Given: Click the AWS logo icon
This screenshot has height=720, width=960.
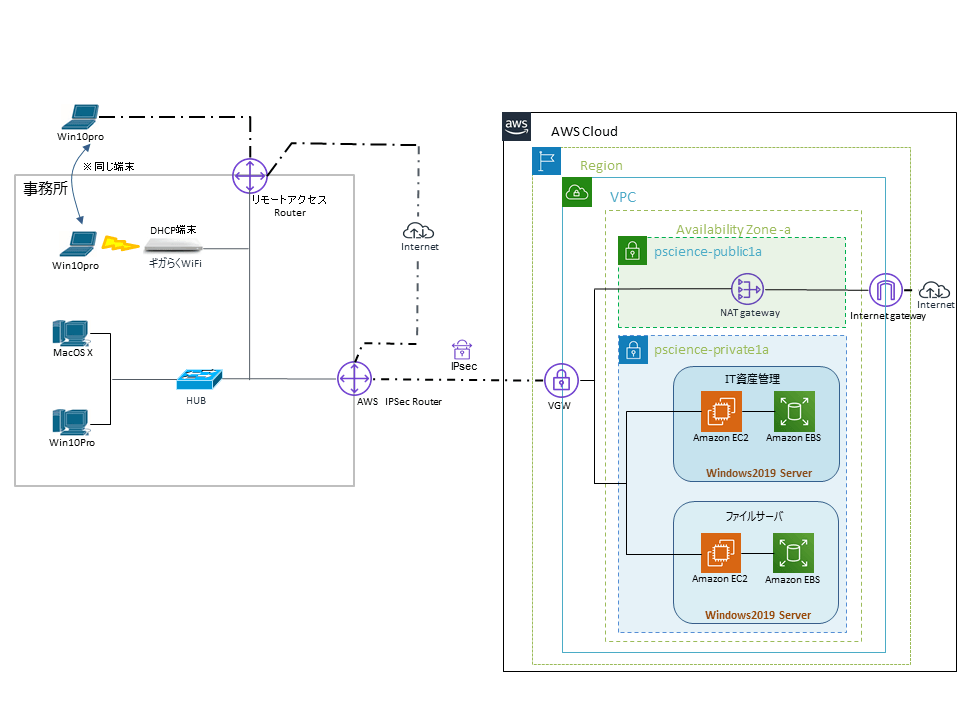Looking at the screenshot, I should coord(516,127).
